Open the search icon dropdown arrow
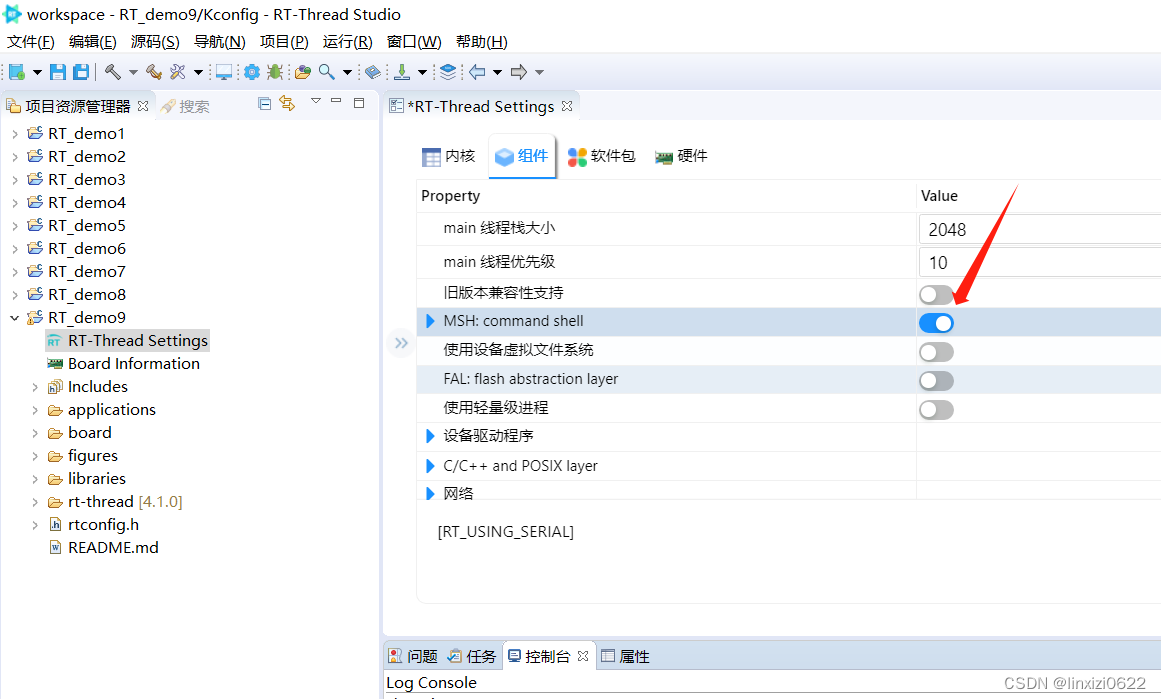1161x699 pixels. pyautogui.click(x=347, y=73)
